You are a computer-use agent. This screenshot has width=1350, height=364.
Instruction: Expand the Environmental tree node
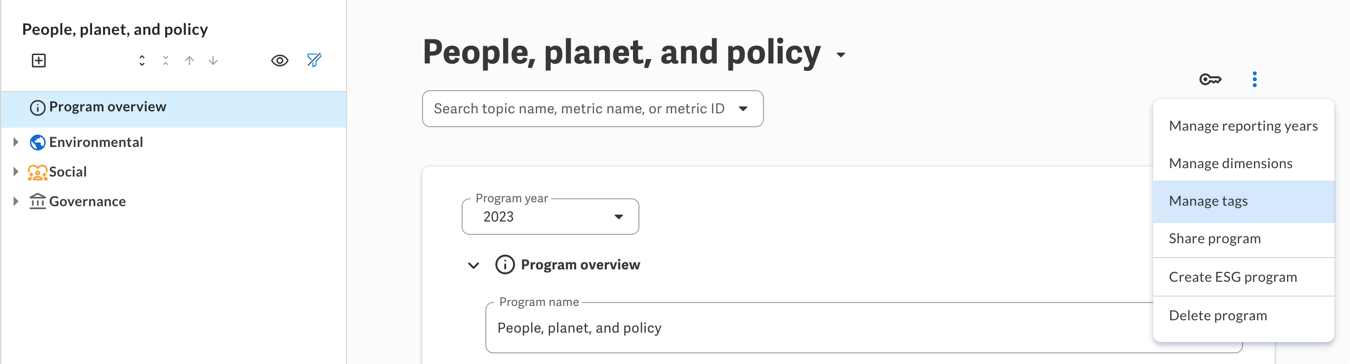[16, 142]
